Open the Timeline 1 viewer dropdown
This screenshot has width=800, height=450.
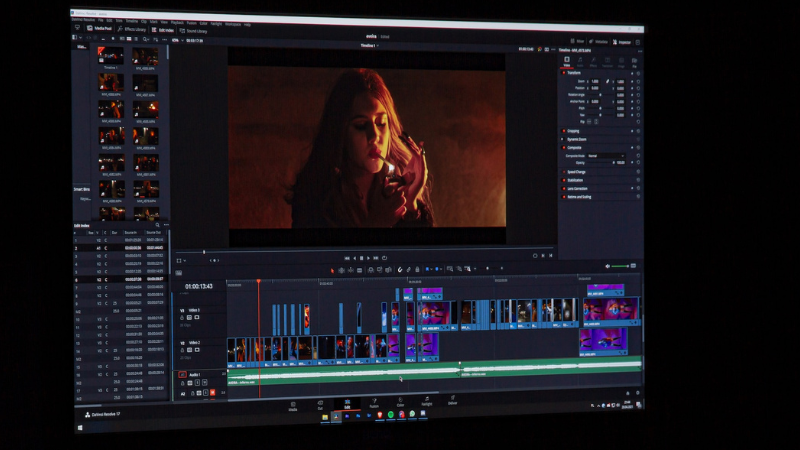(369, 45)
